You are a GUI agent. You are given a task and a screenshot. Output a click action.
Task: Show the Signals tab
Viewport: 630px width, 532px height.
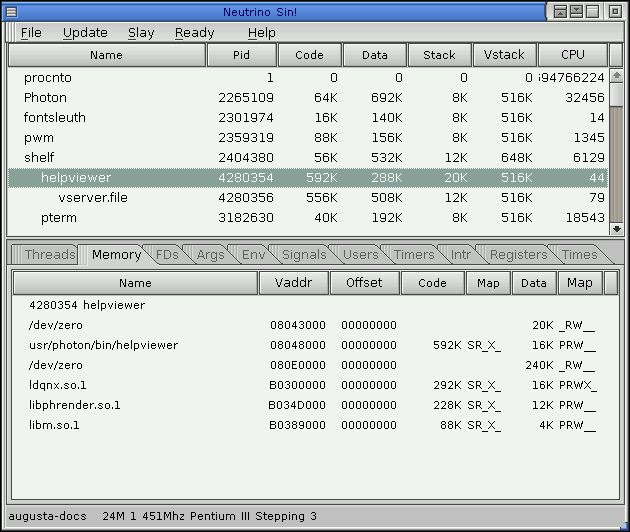304,255
